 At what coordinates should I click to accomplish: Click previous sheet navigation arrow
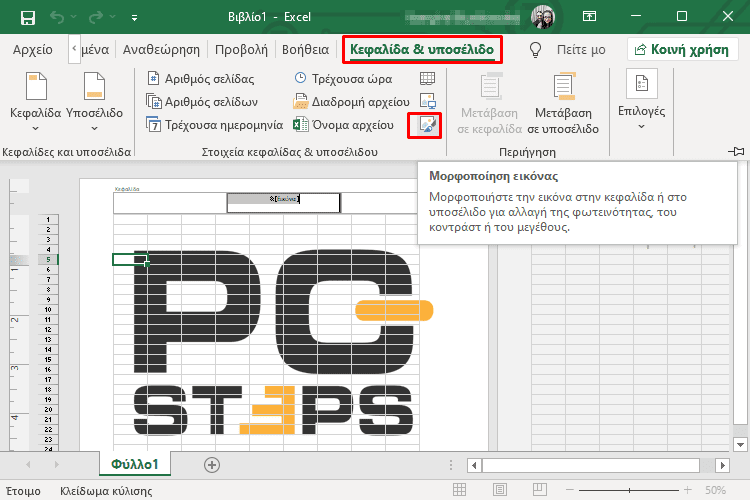(x=28, y=465)
